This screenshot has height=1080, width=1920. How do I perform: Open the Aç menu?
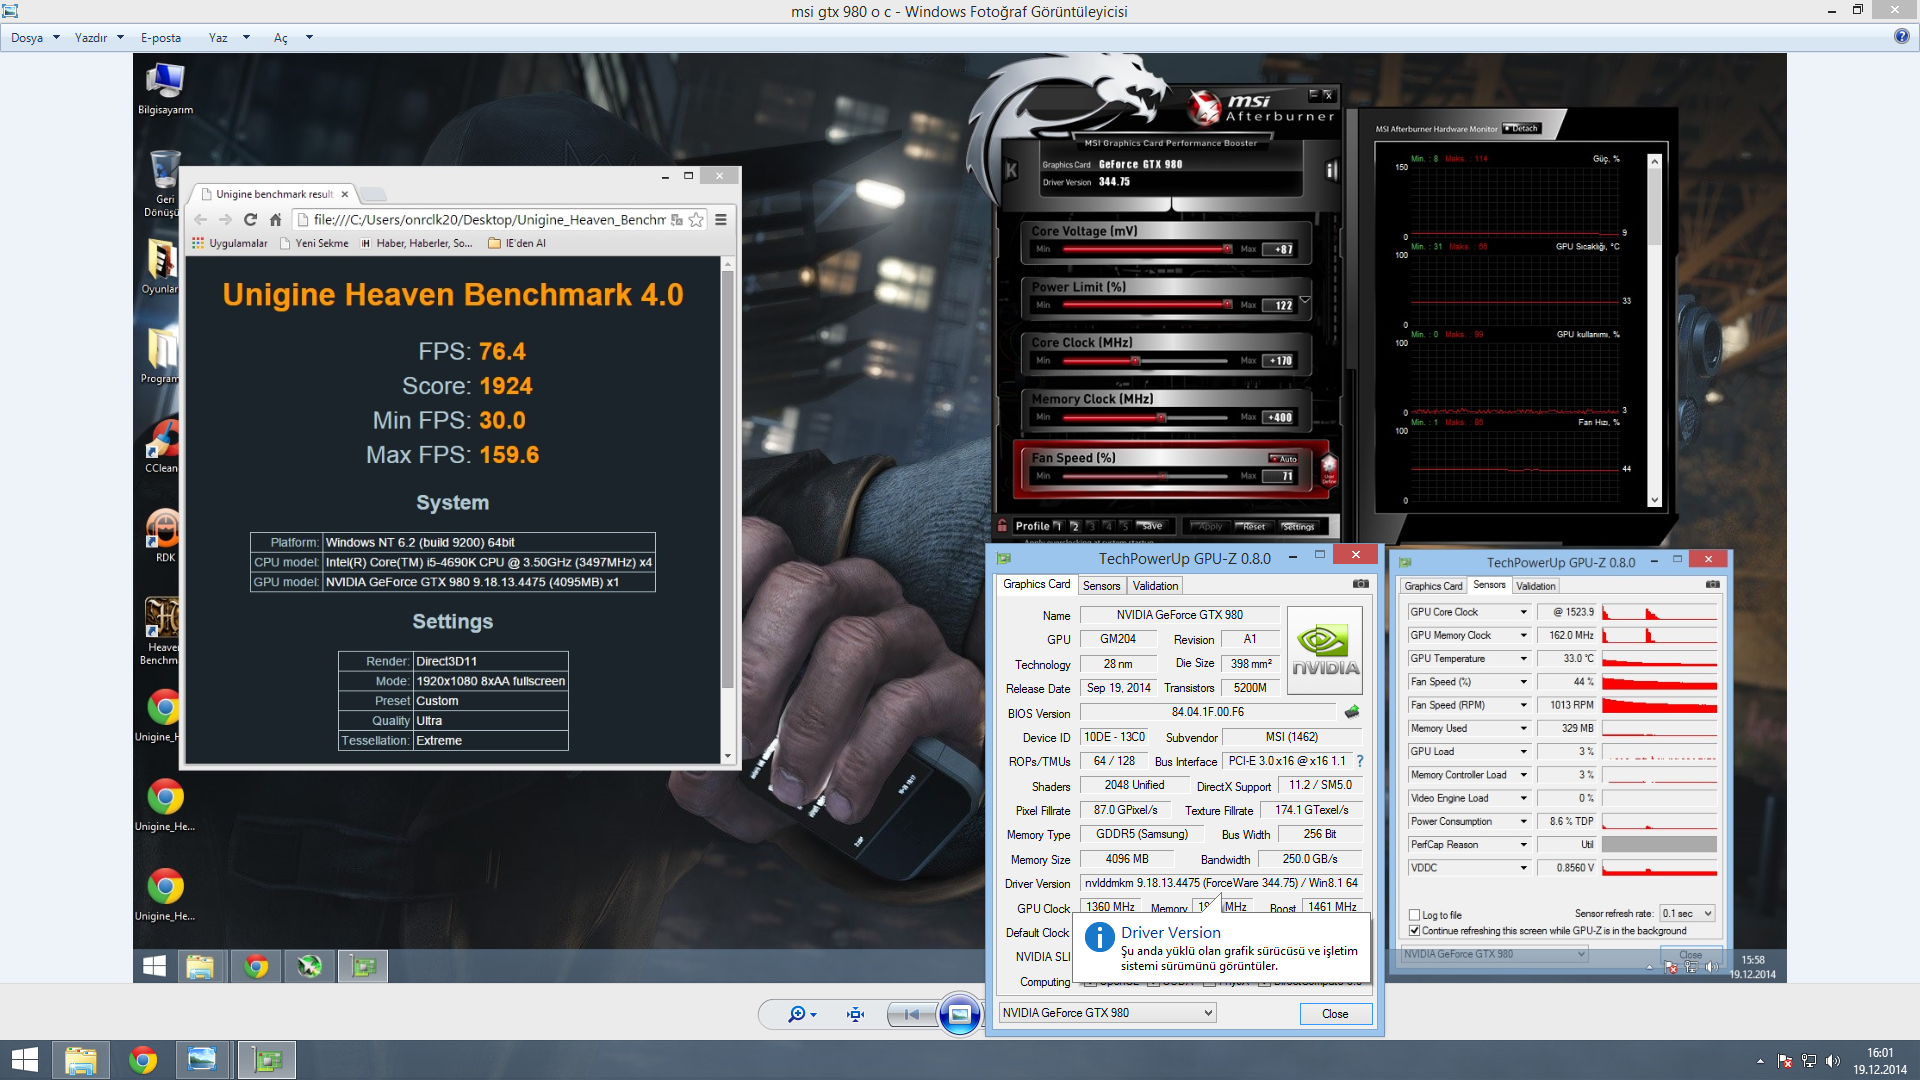tap(292, 38)
